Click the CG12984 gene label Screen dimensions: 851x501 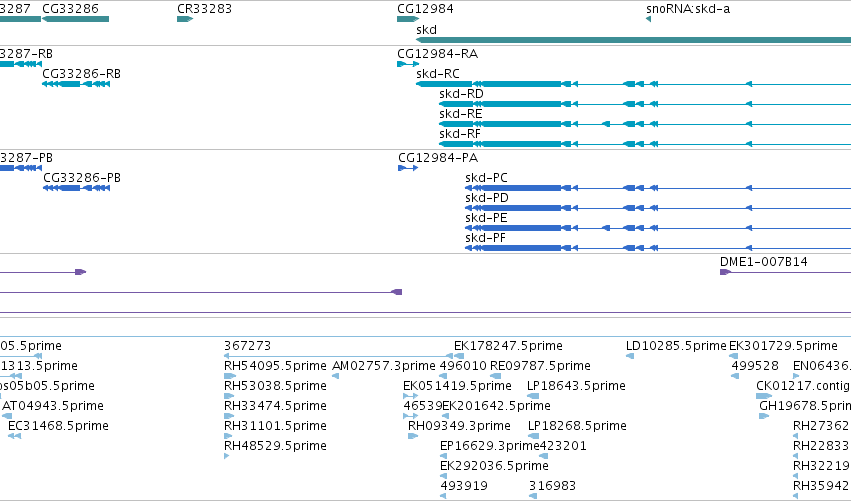426,9
